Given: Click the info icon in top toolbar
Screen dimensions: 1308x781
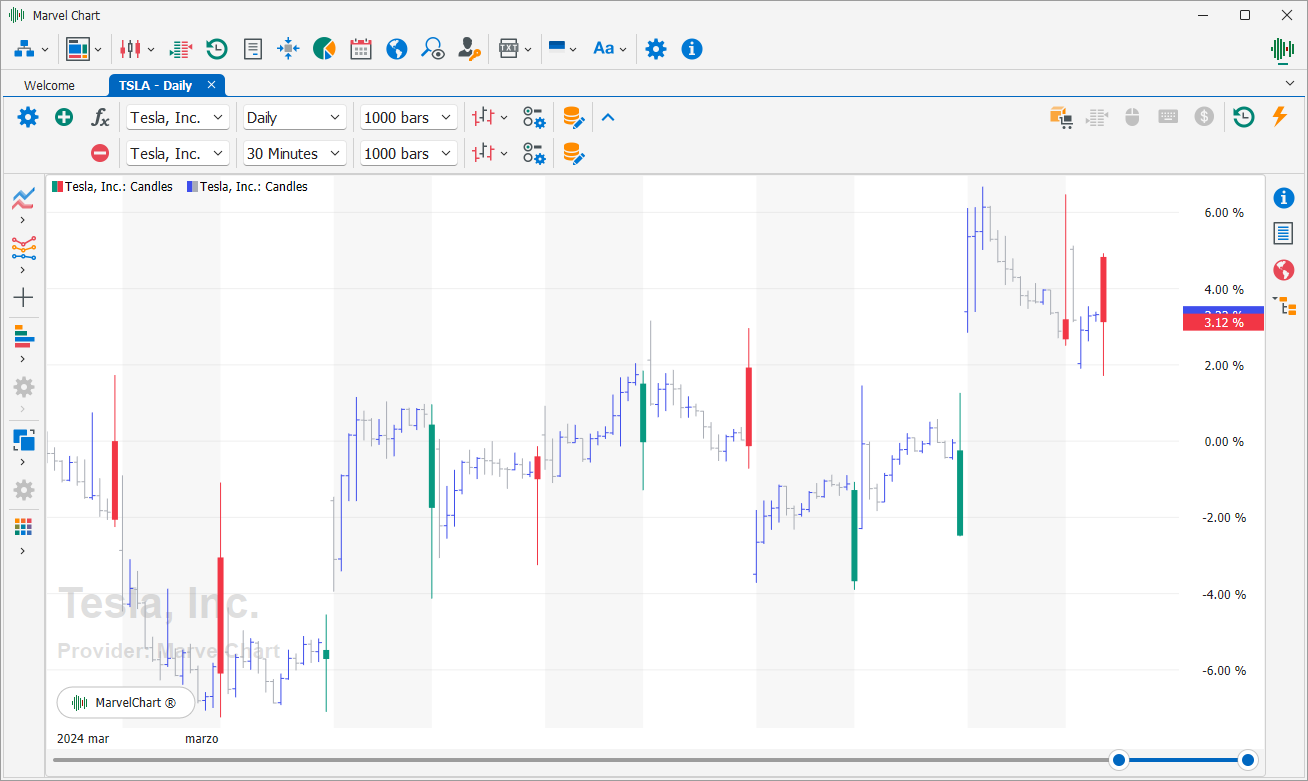Looking at the screenshot, I should pyautogui.click(x=692, y=48).
